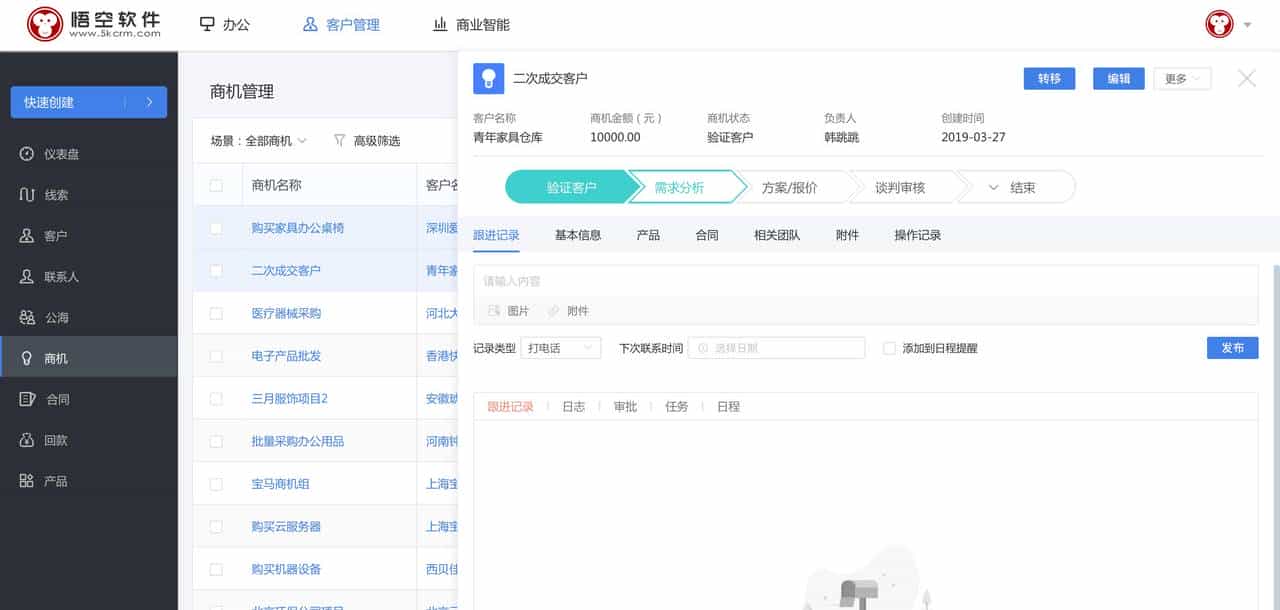This screenshot has height=610, width=1280.
Task: Edit this opportunity via the 编辑 button
Action: [x=1117, y=78]
